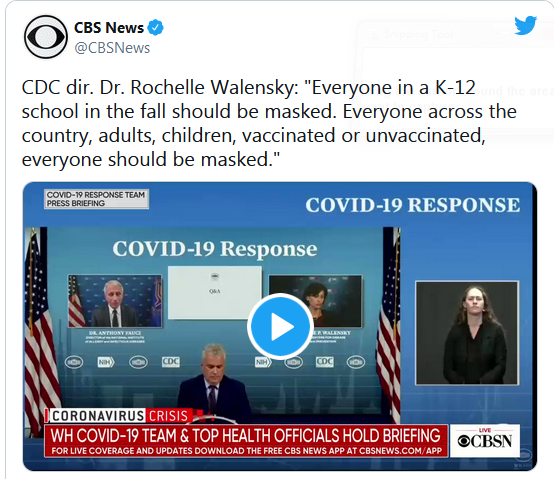554x479 pixels.
Task: Click the CBSNEWS.COM/APP download text
Action: (400, 451)
